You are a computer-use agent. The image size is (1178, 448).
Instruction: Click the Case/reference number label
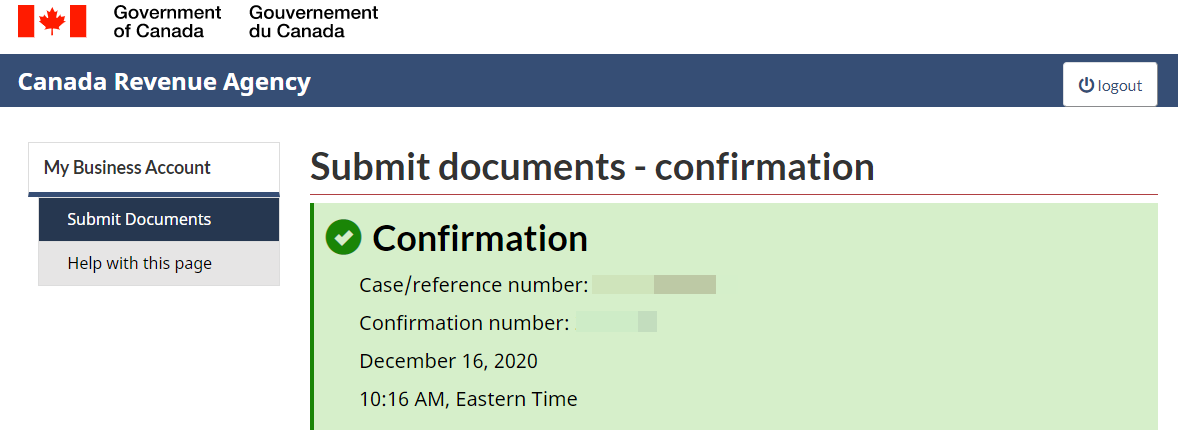[x=473, y=285]
